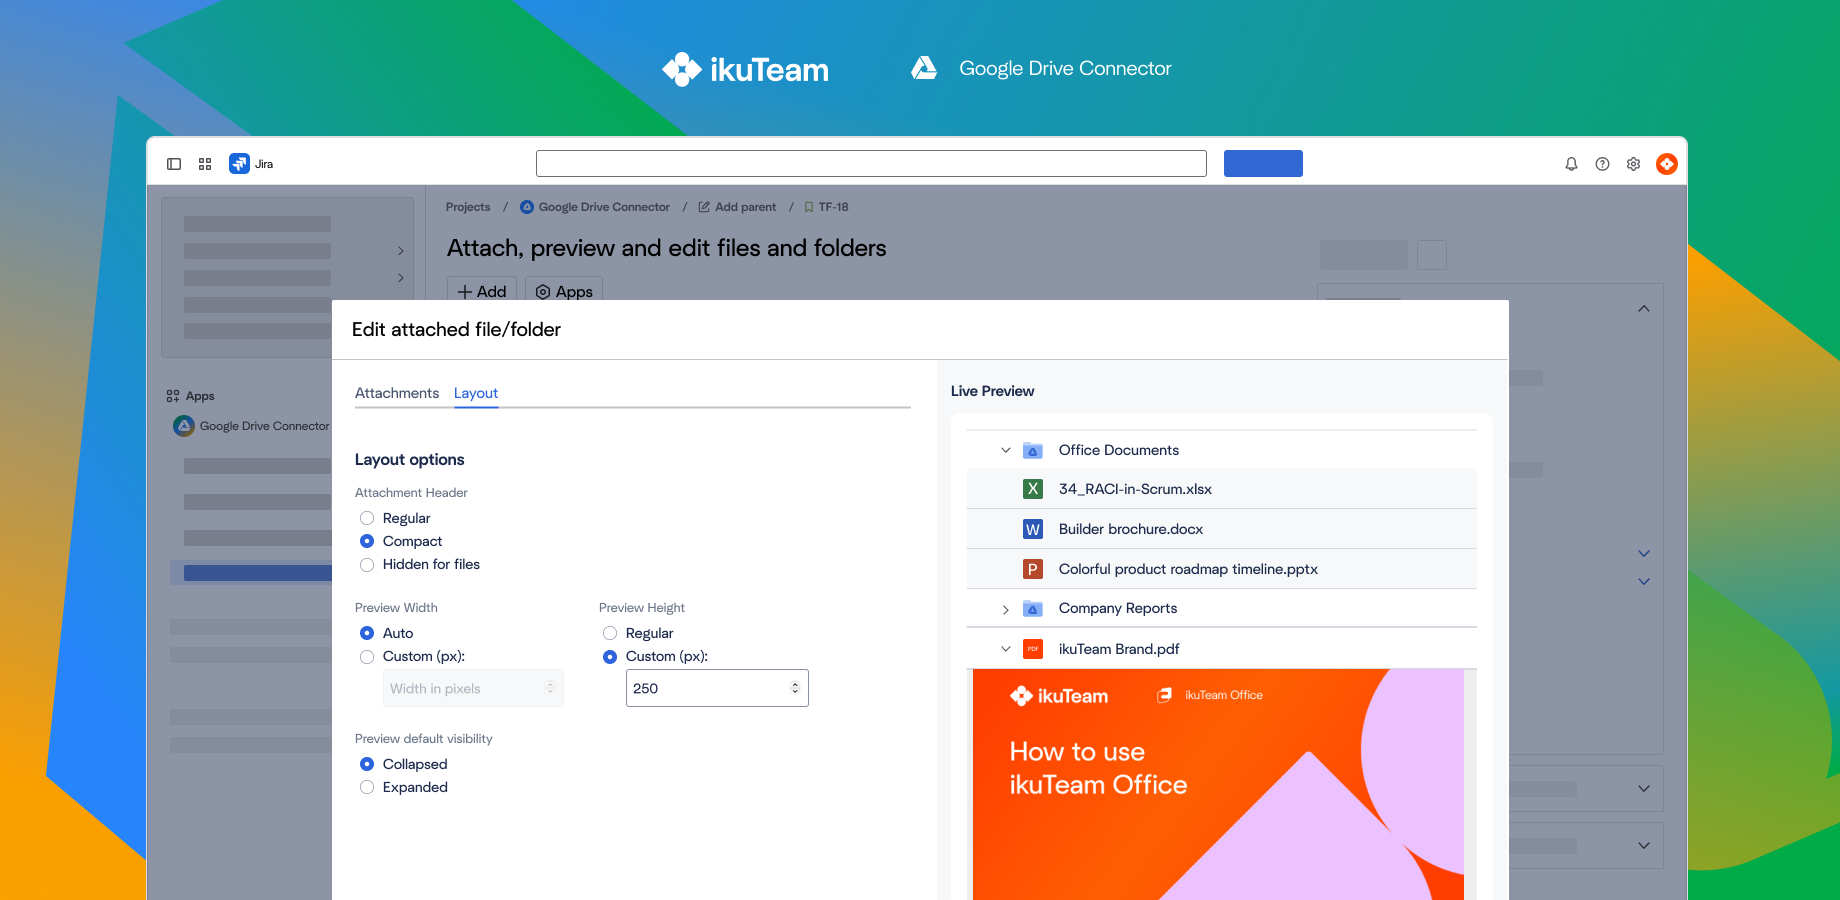Image resolution: width=1840 pixels, height=900 pixels.
Task: Collapse the Office Documents folder
Action: [x=1006, y=450]
